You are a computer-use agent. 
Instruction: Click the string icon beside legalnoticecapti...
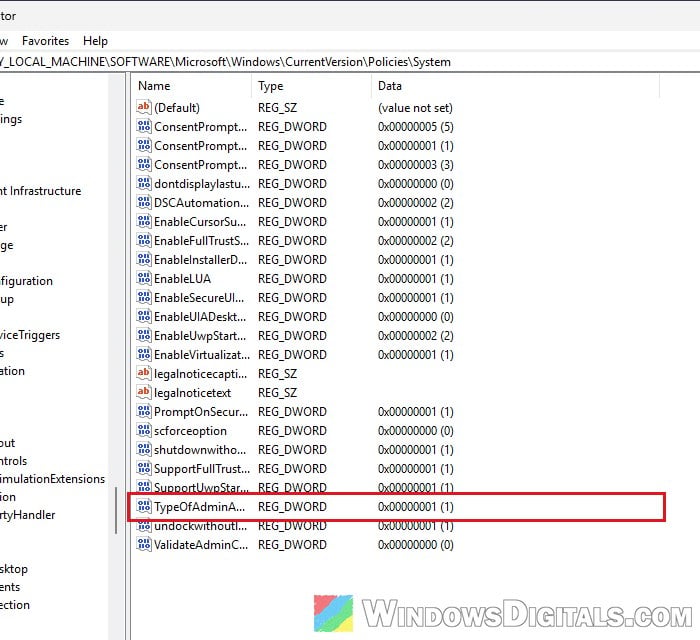click(x=144, y=373)
